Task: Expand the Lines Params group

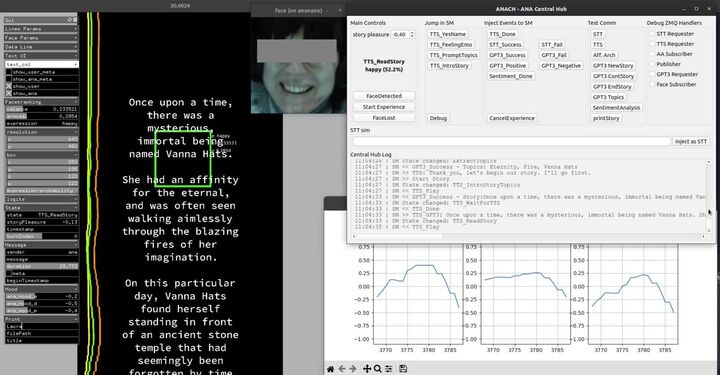Action: point(41,28)
